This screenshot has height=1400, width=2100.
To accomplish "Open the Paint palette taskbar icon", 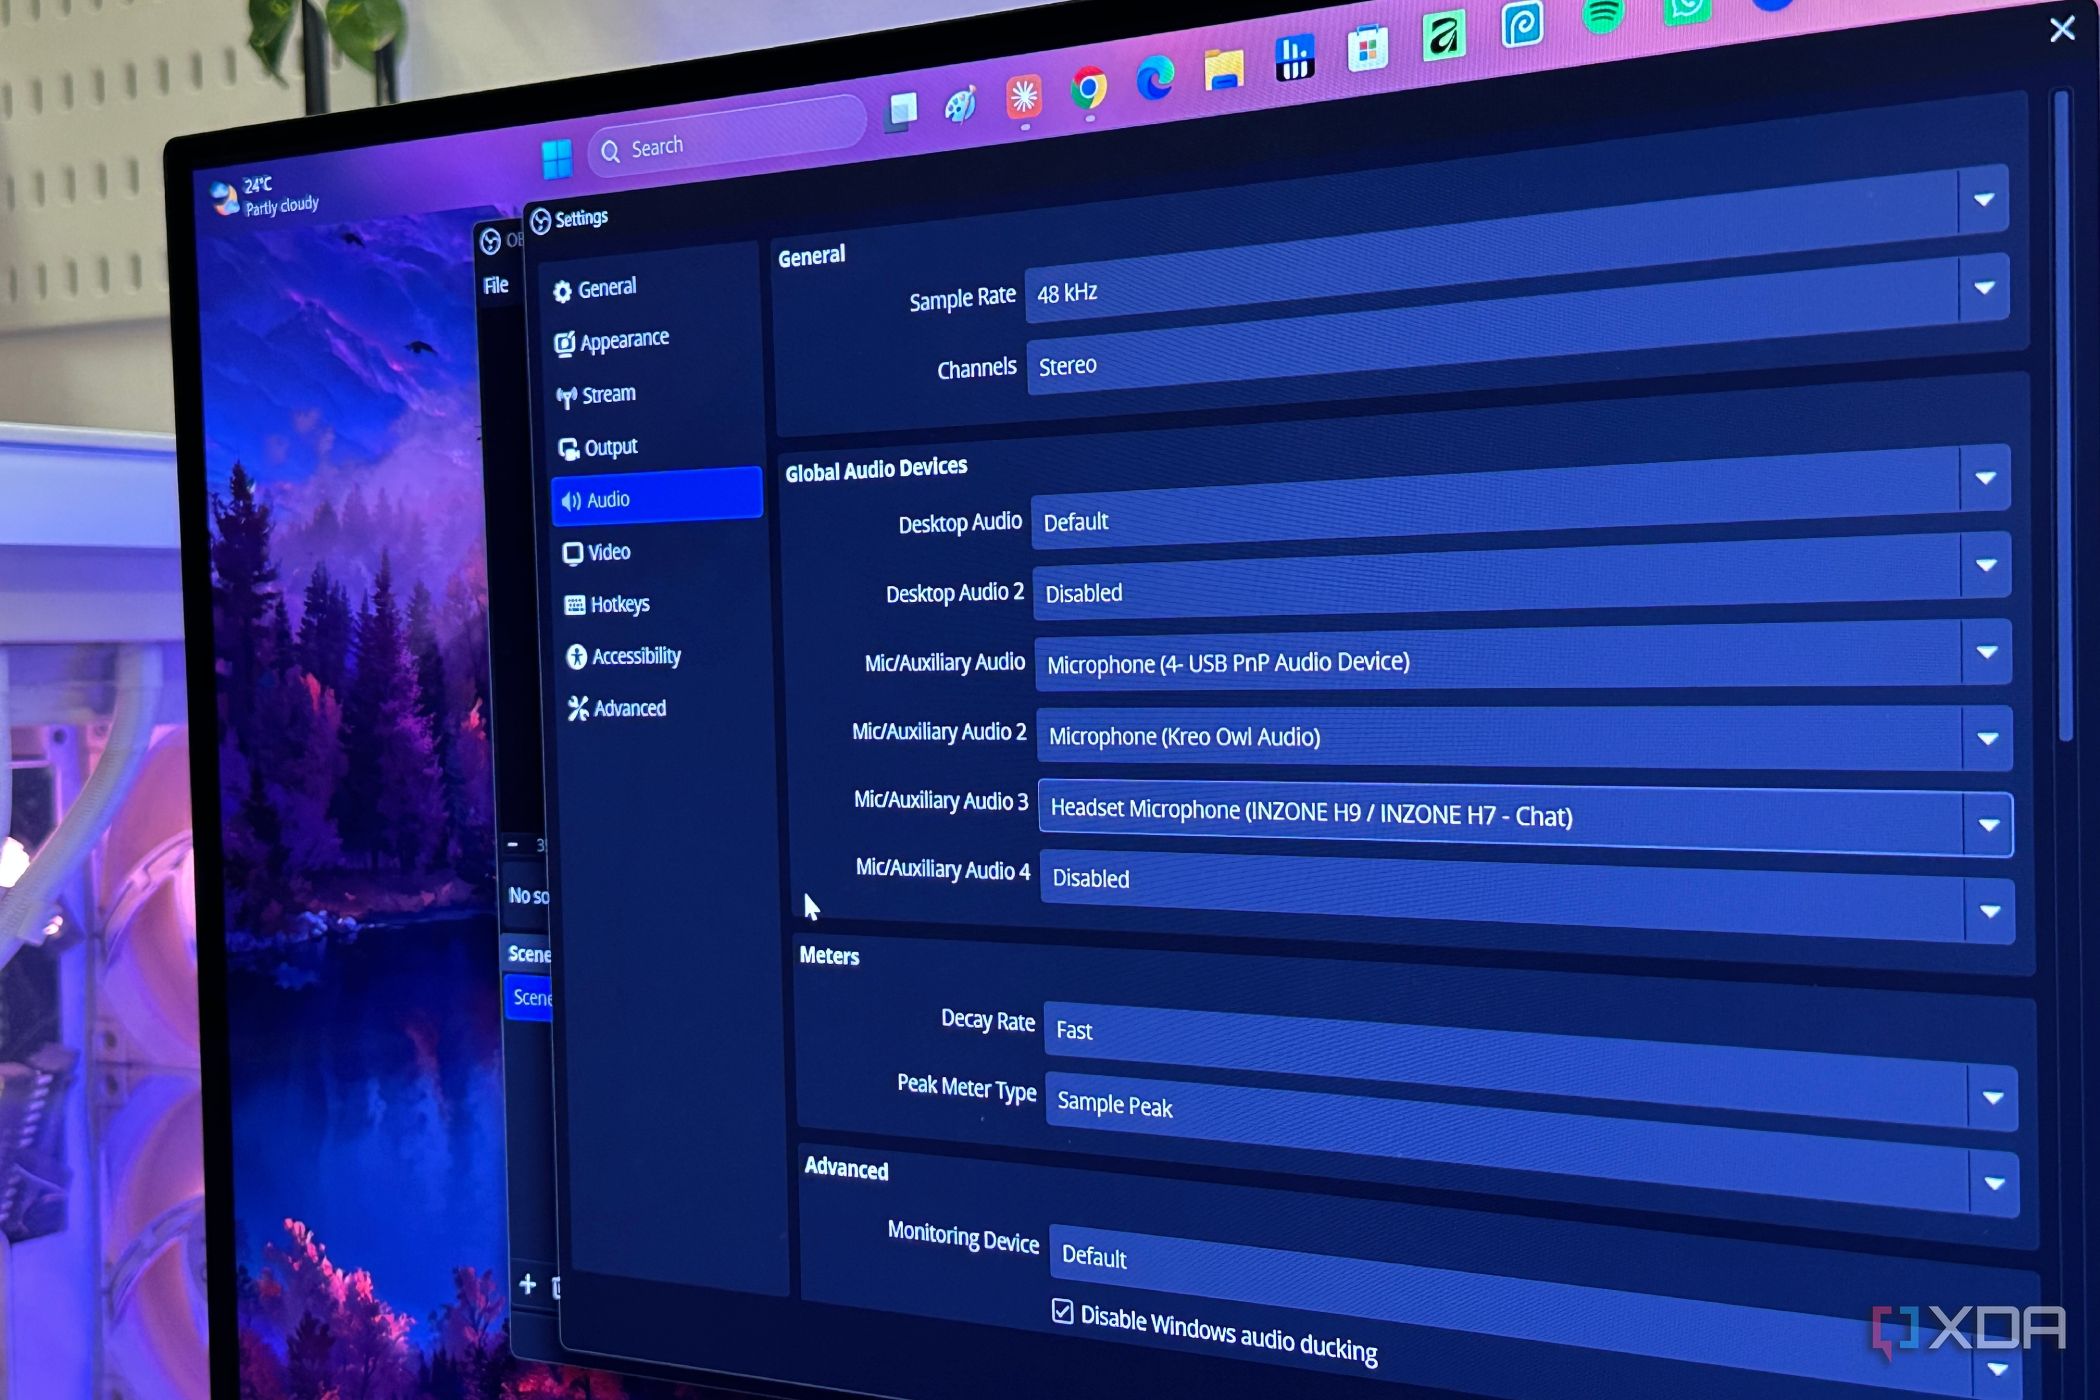I will (x=961, y=104).
